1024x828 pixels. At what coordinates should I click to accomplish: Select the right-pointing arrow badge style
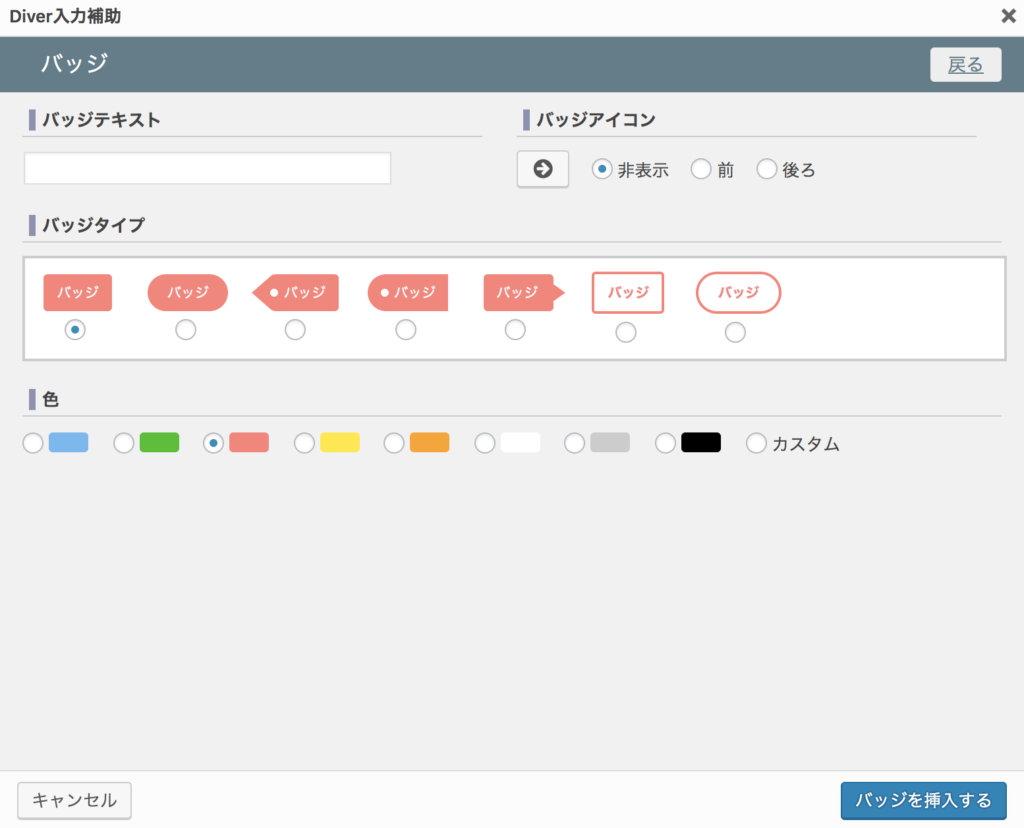pos(515,330)
